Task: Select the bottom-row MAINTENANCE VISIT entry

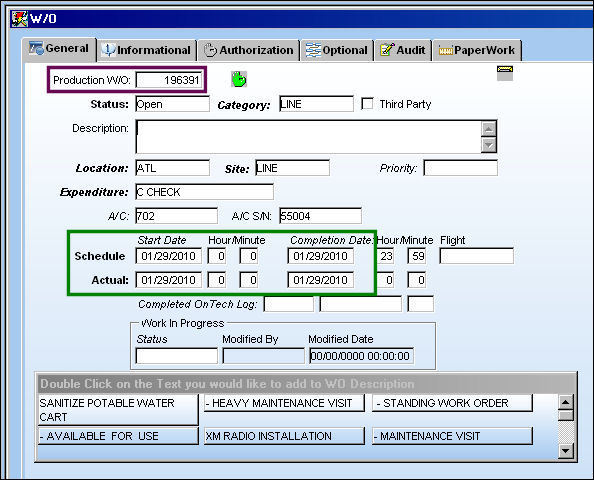Action: coord(452,436)
